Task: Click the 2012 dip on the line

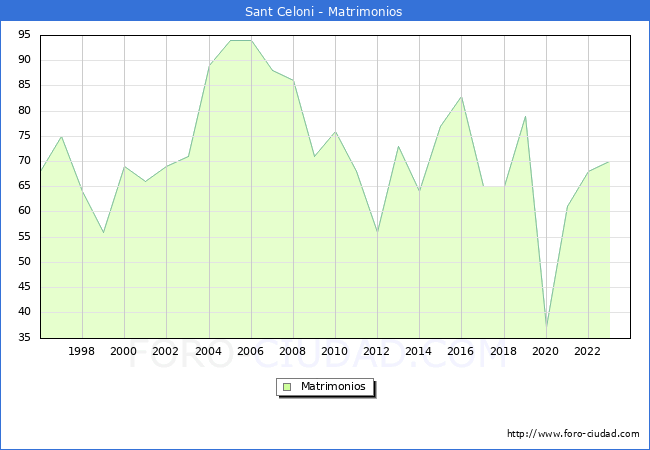Action: [x=377, y=232]
